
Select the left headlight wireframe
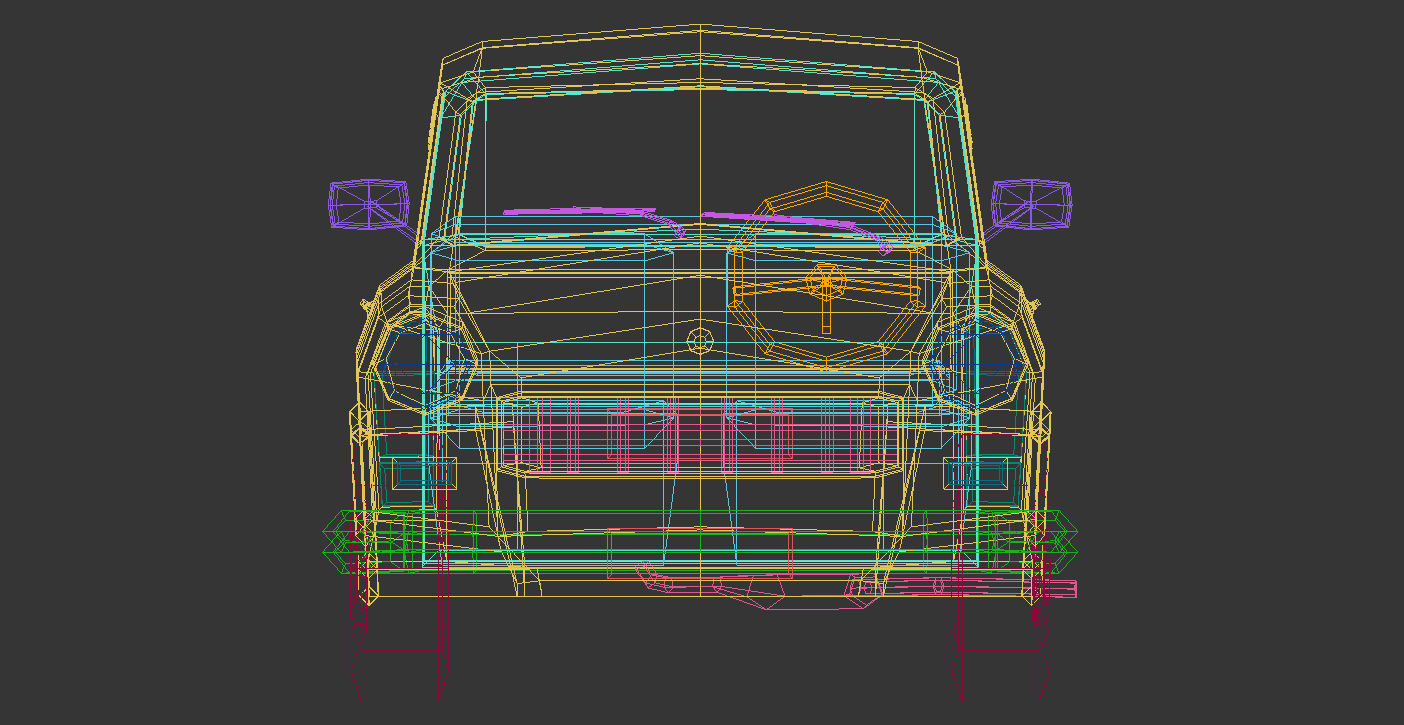(427, 361)
